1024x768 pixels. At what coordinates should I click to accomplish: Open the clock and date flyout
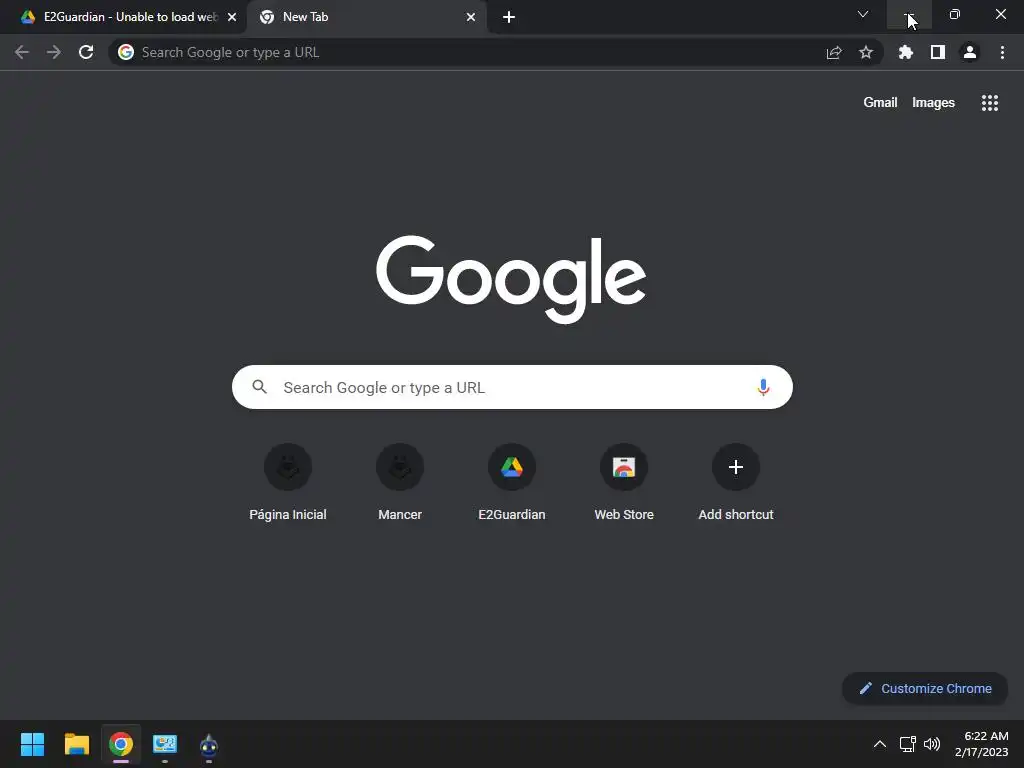pos(982,744)
